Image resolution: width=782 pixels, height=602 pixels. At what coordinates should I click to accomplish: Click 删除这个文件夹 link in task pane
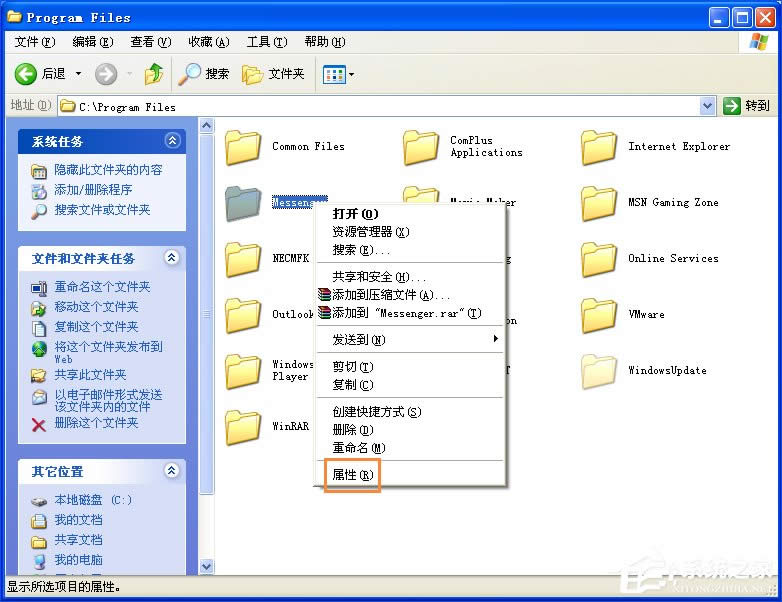pos(96,423)
